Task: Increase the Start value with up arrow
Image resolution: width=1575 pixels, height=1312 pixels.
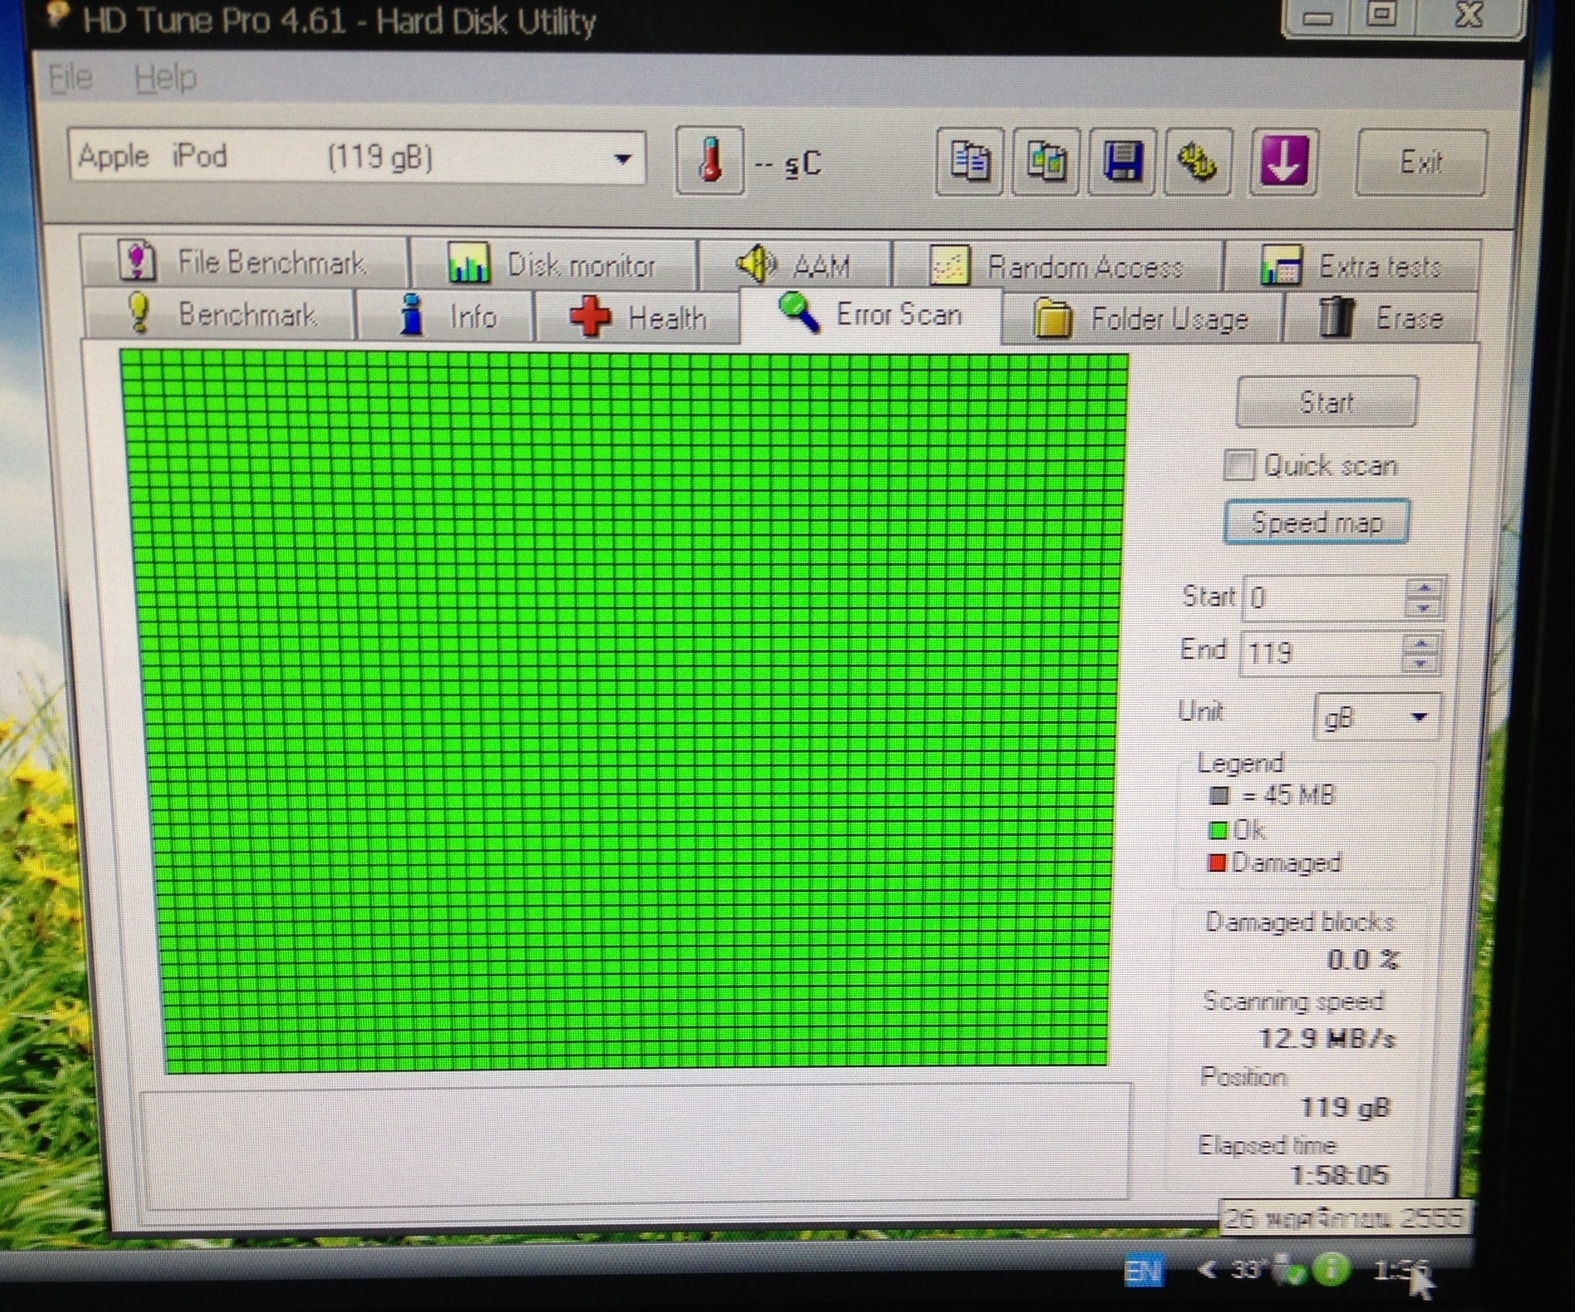Action: click(x=1423, y=588)
